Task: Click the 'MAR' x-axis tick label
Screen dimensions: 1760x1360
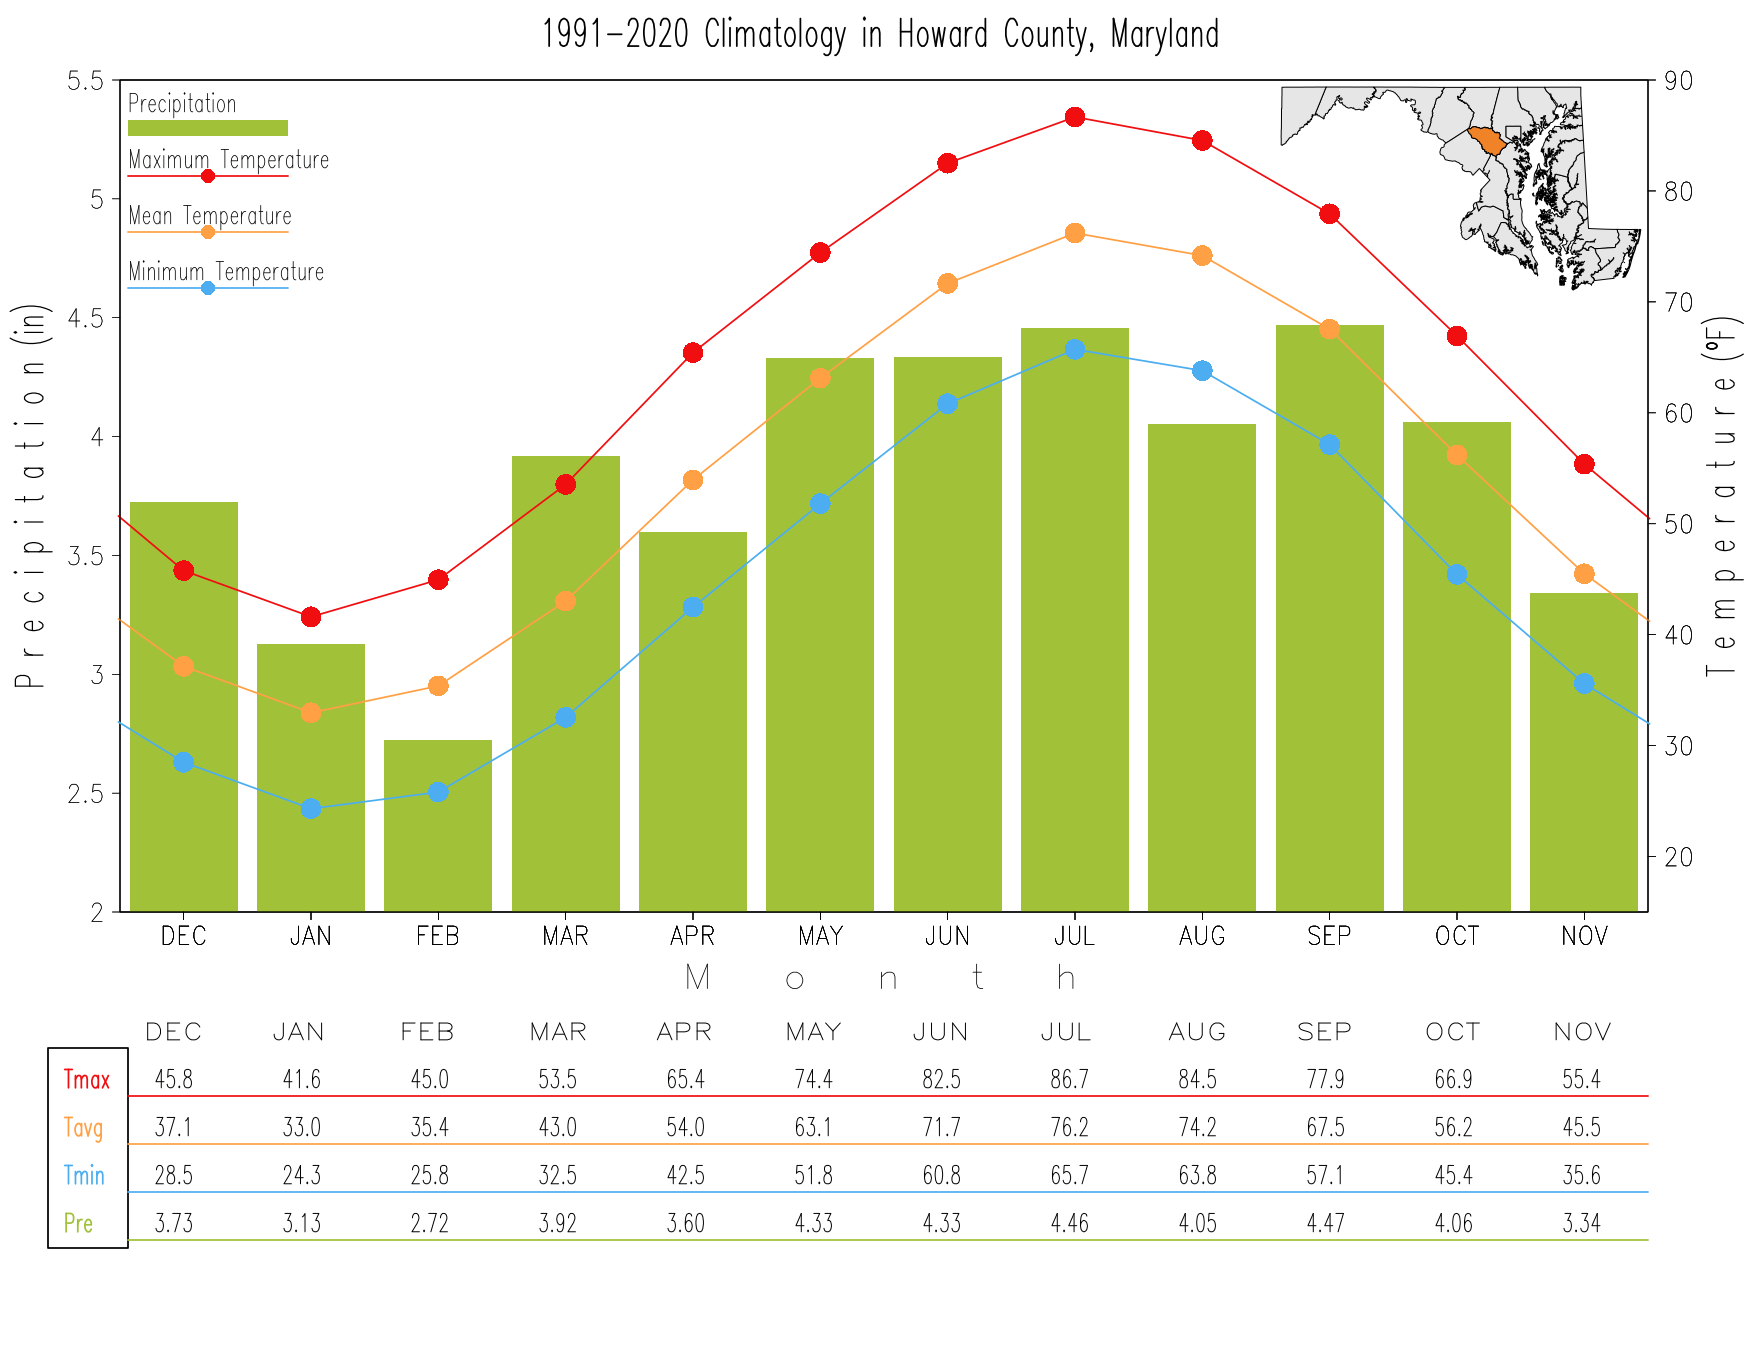Action: click(x=565, y=937)
